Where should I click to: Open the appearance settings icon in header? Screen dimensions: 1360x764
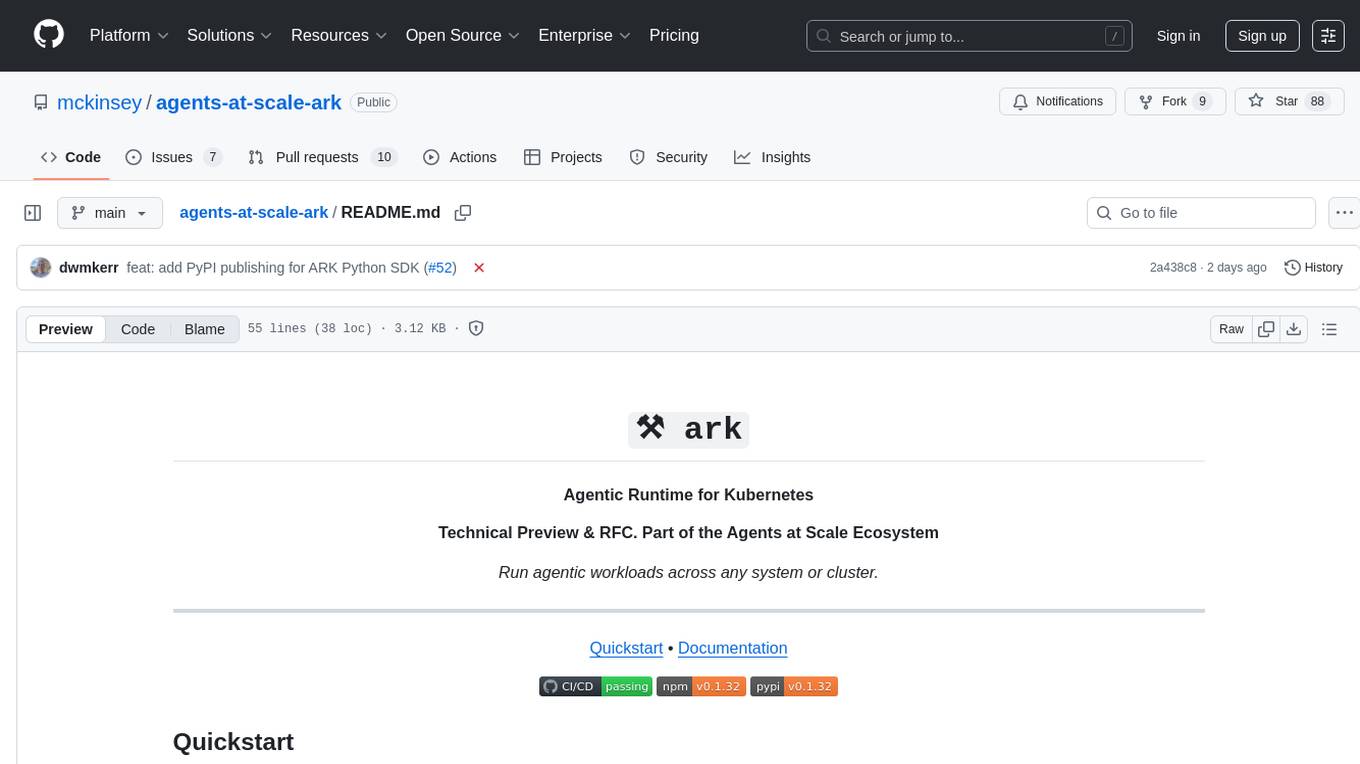[1328, 36]
